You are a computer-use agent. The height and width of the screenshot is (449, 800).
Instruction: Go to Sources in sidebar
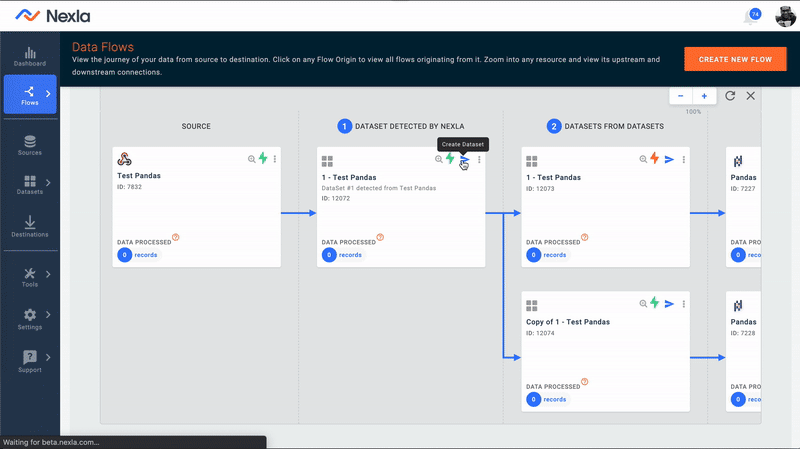(x=30, y=145)
